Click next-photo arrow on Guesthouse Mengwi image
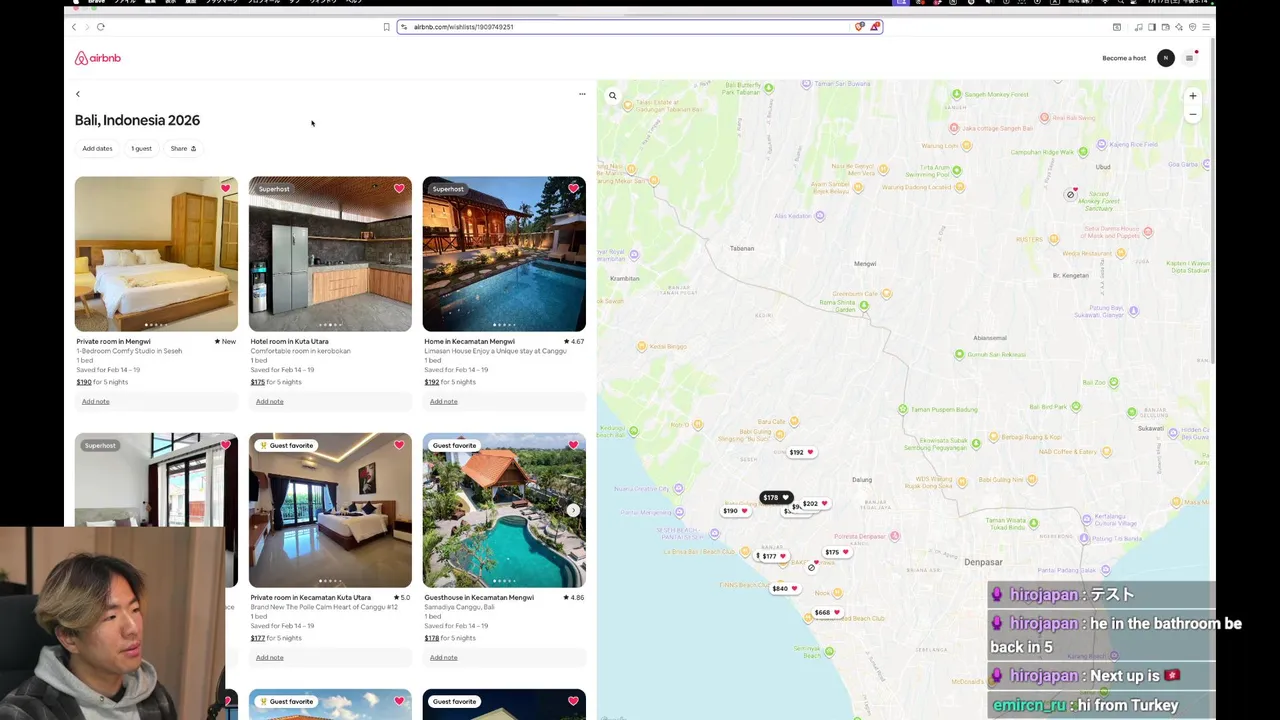Image resolution: width=1280 pixels, height=720 pixels. (x=573, y=510)
